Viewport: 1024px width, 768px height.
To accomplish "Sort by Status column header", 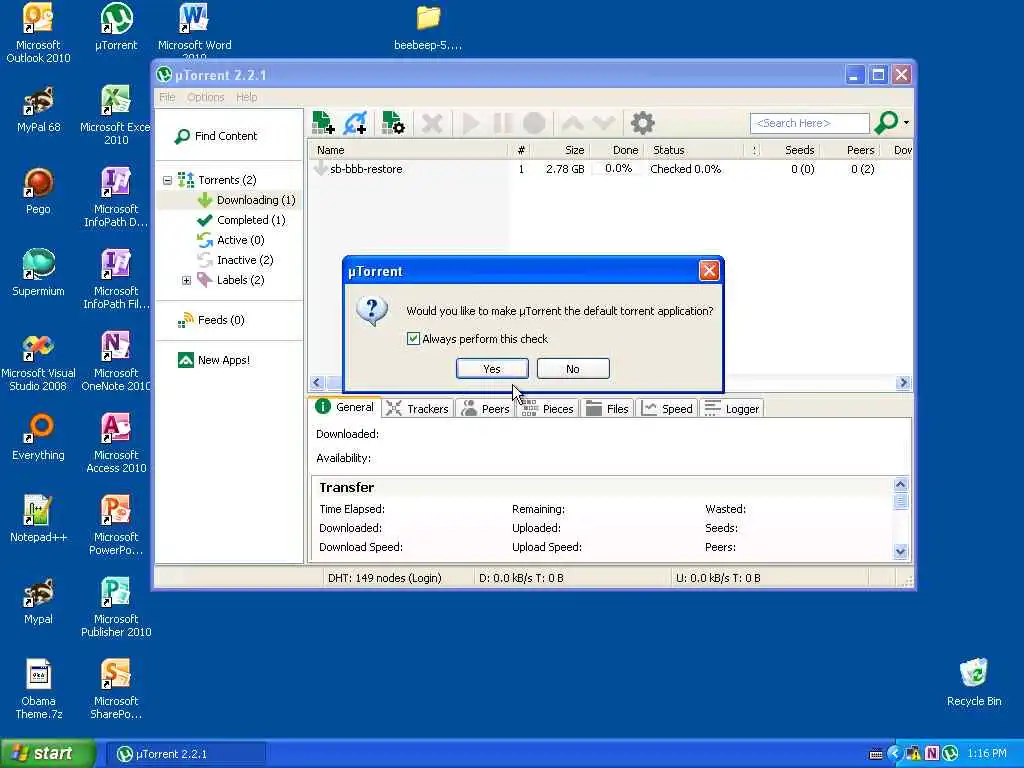I will point(694,150).
